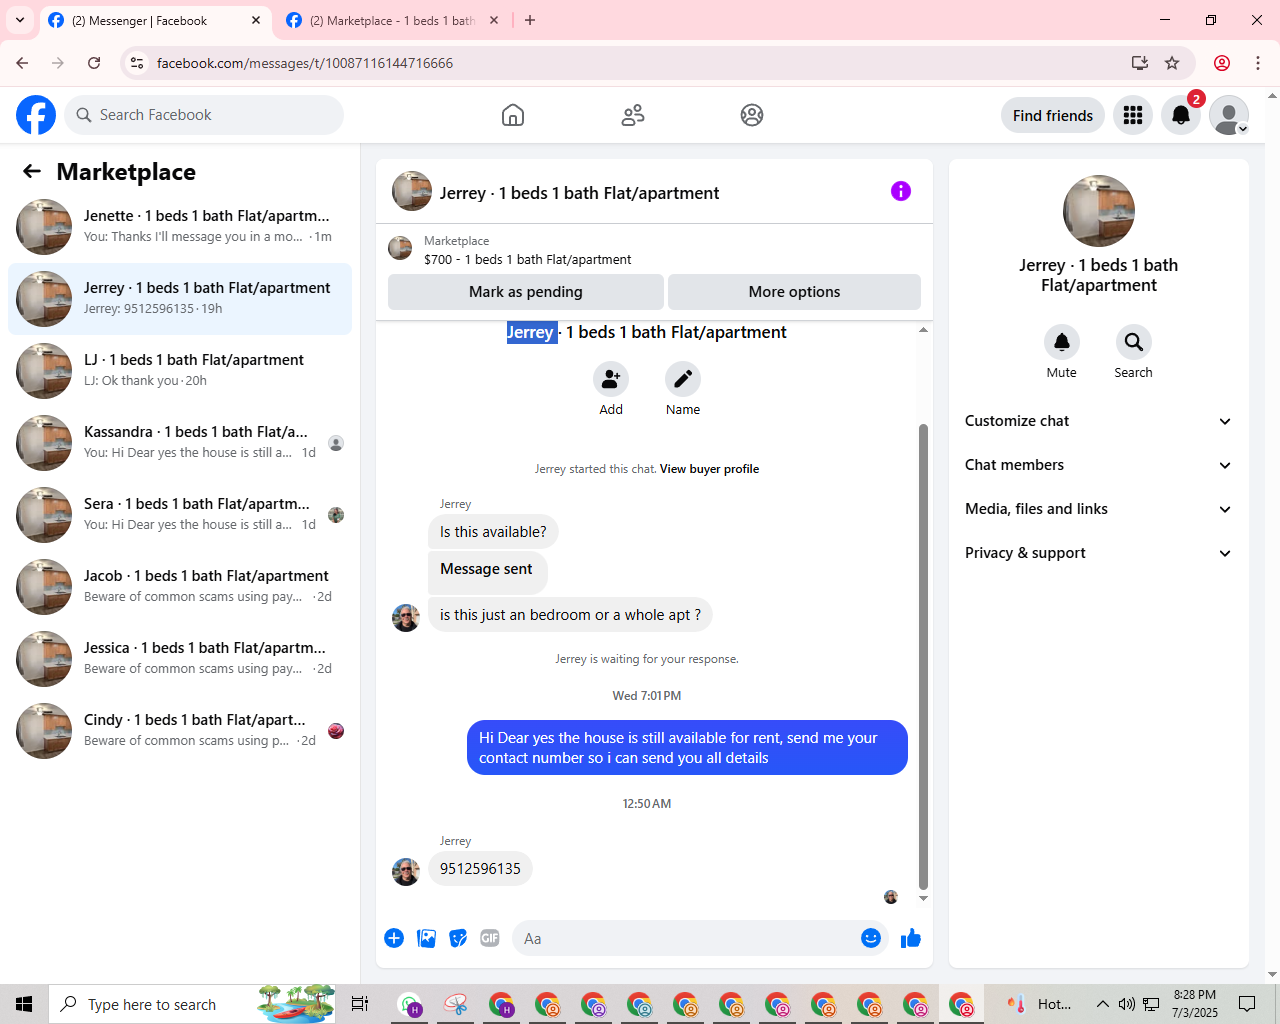Viewport: 1280px width, 1024px height.
Task: Click Find friends button
Action: tap(1053, 115)
